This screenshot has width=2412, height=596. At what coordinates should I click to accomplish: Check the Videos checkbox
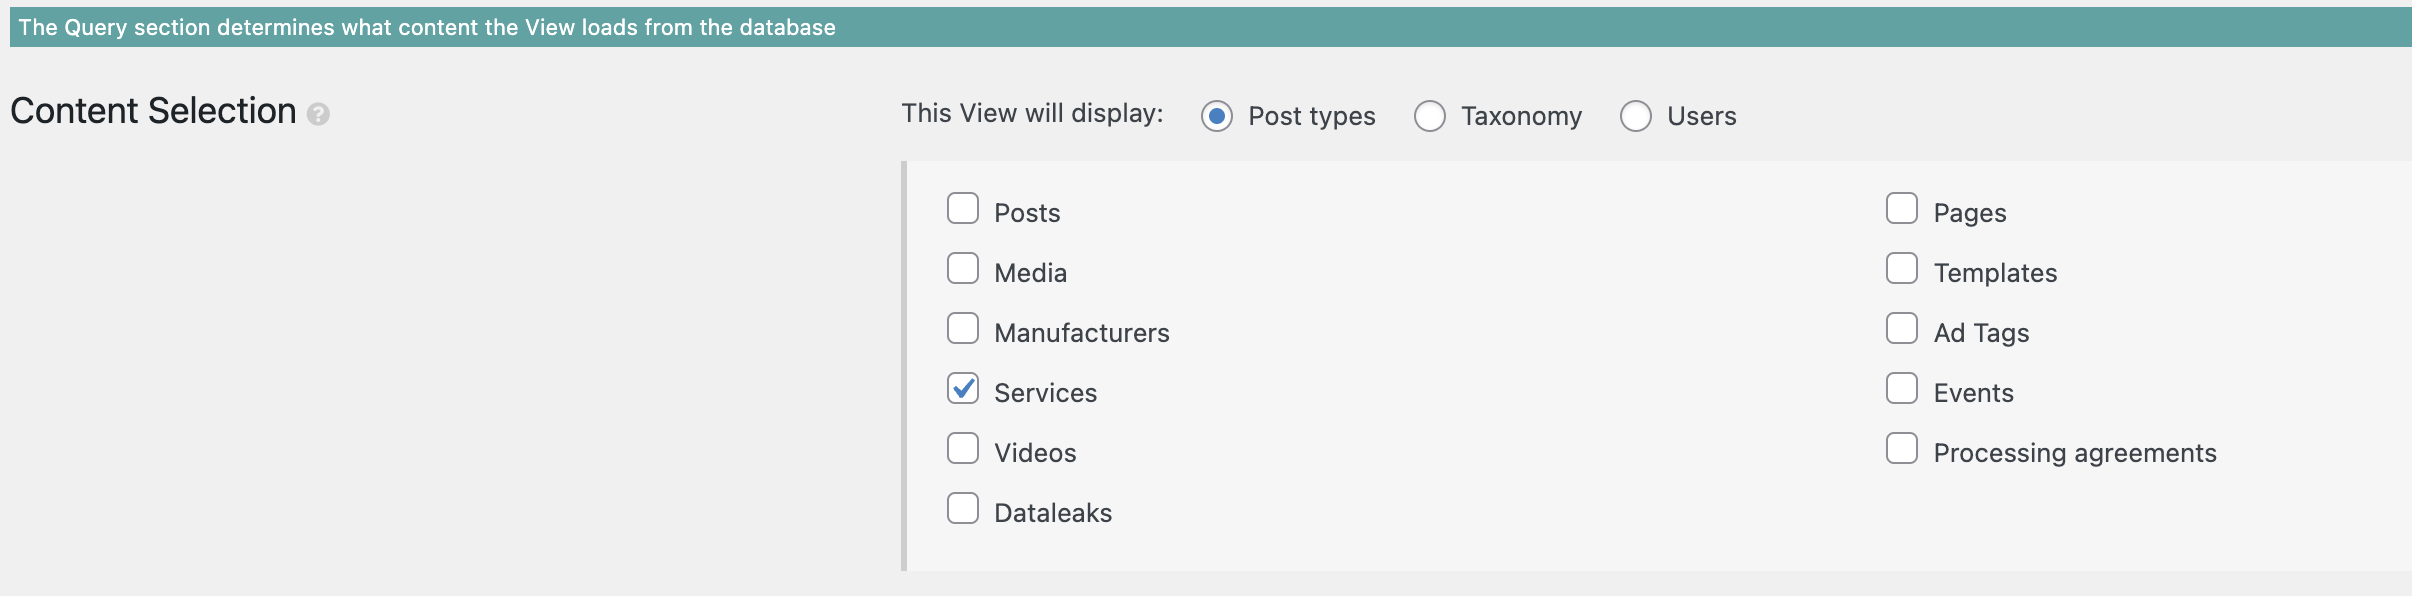point(962,448)
